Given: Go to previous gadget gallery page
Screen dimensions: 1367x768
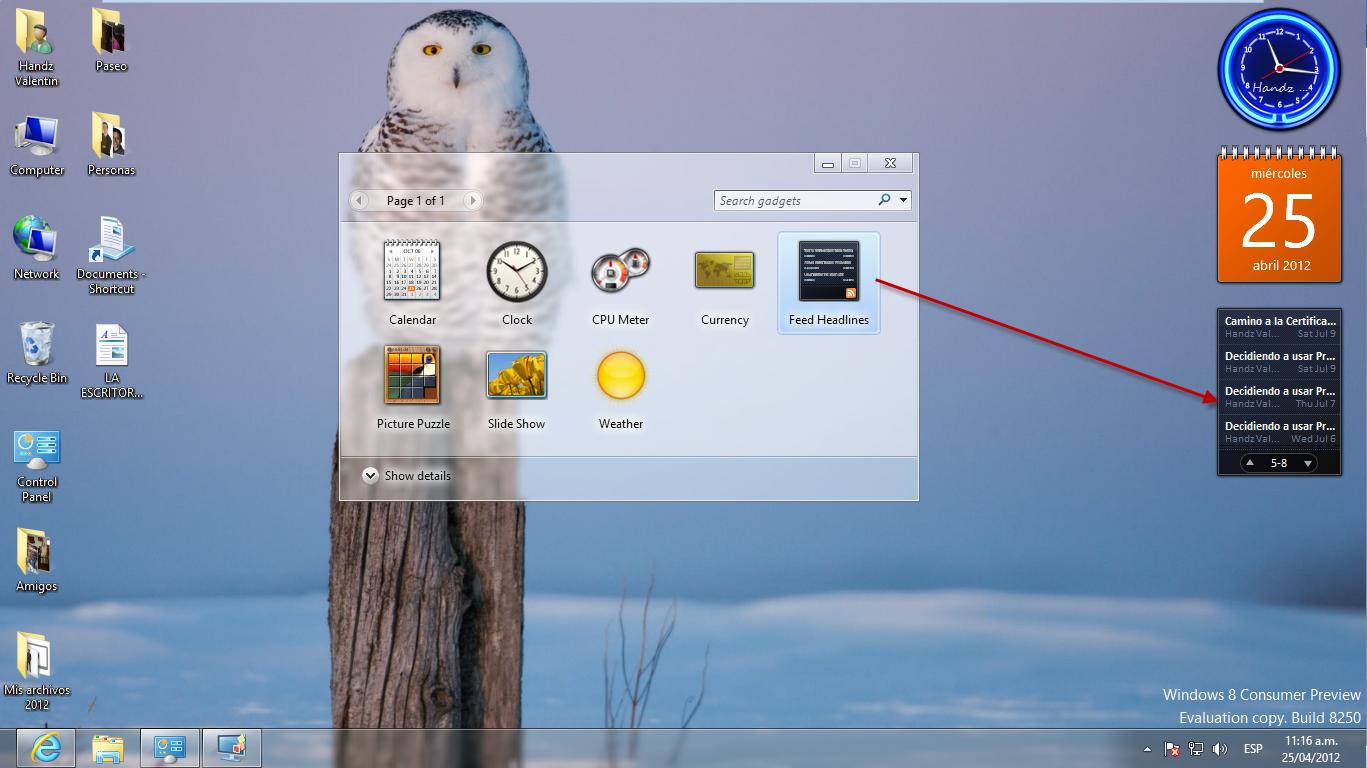Looking at the screenshot, I should [359, 201].
